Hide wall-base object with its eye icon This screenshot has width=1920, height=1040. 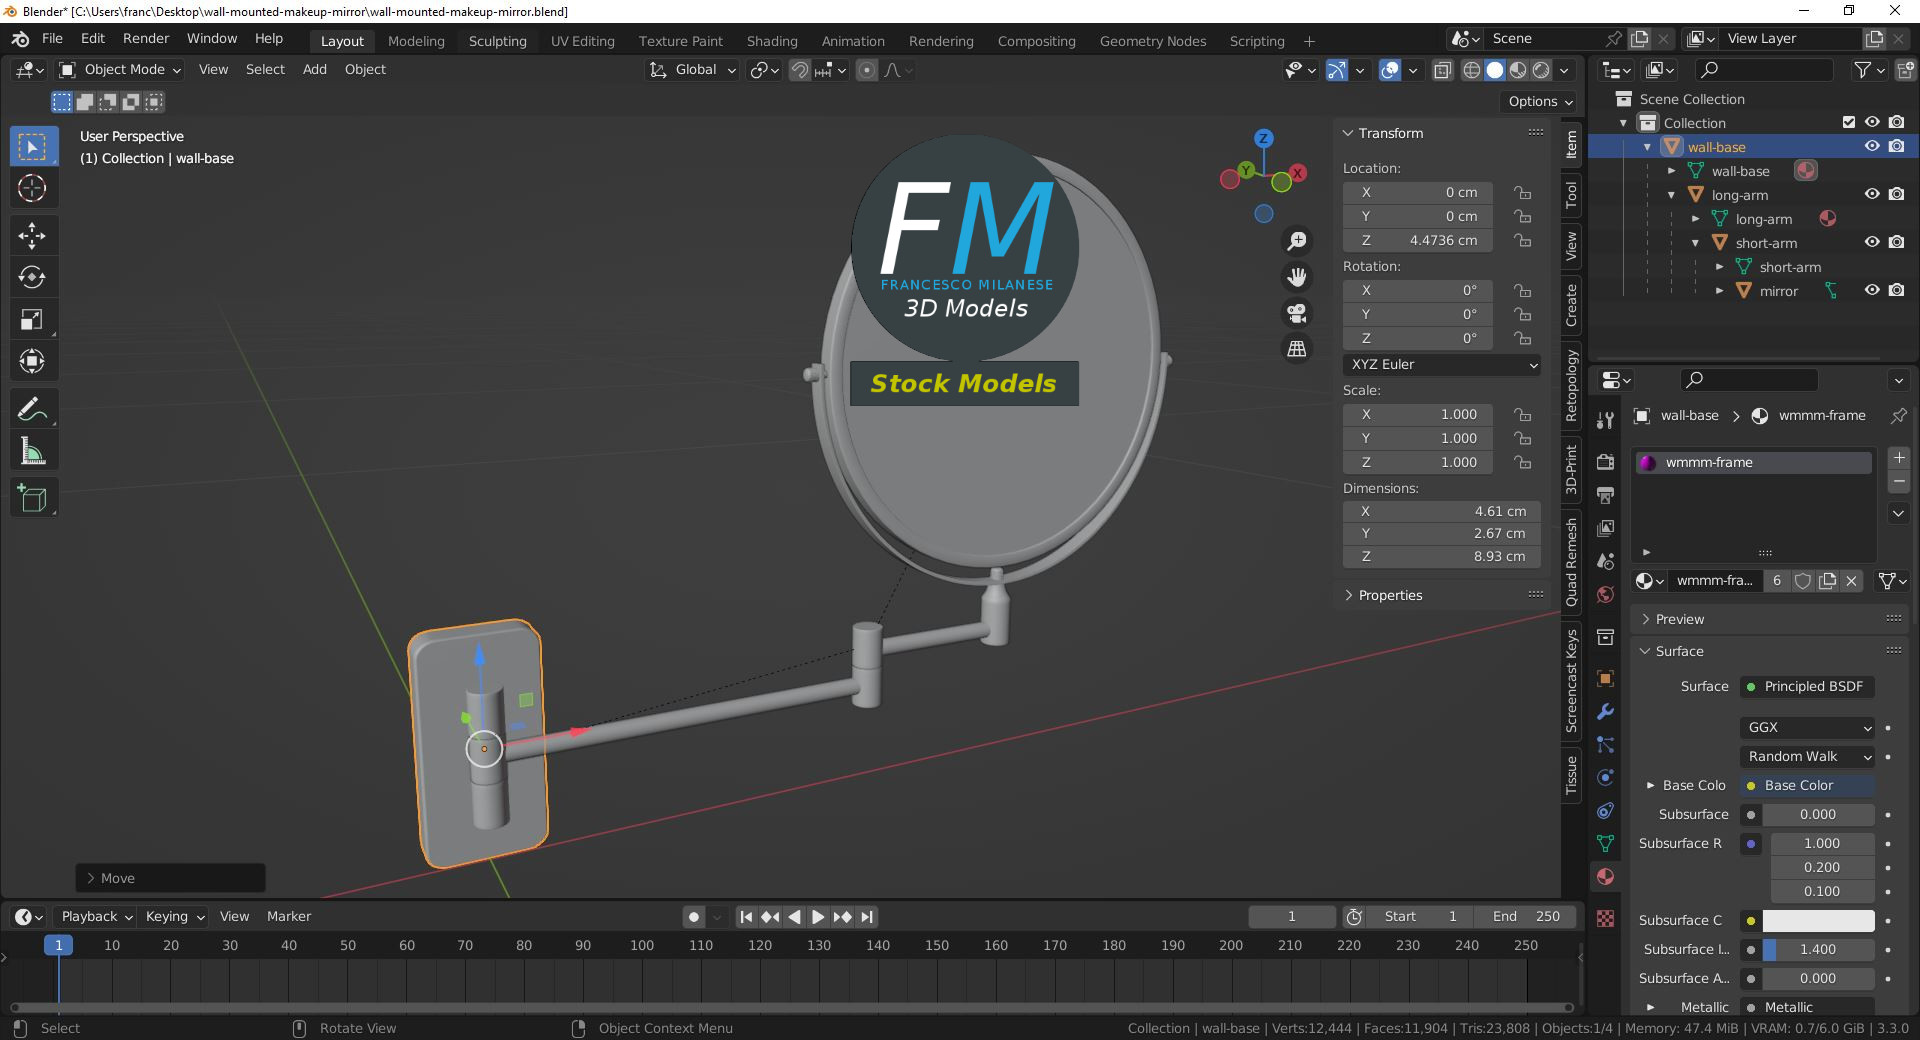(x=1872, y=146)
